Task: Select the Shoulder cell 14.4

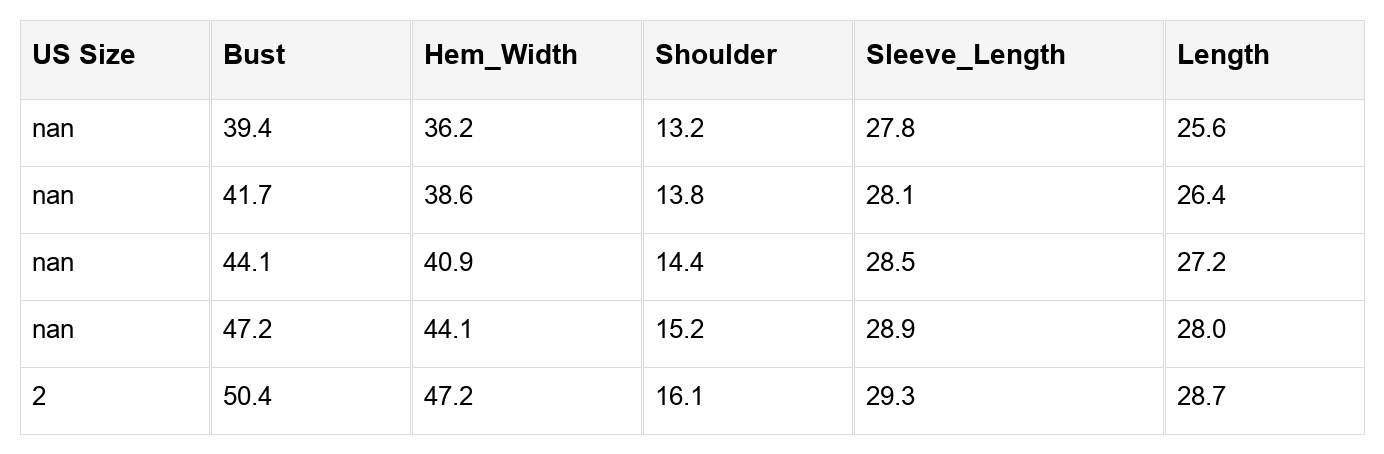Action: [x=680, y=263]
